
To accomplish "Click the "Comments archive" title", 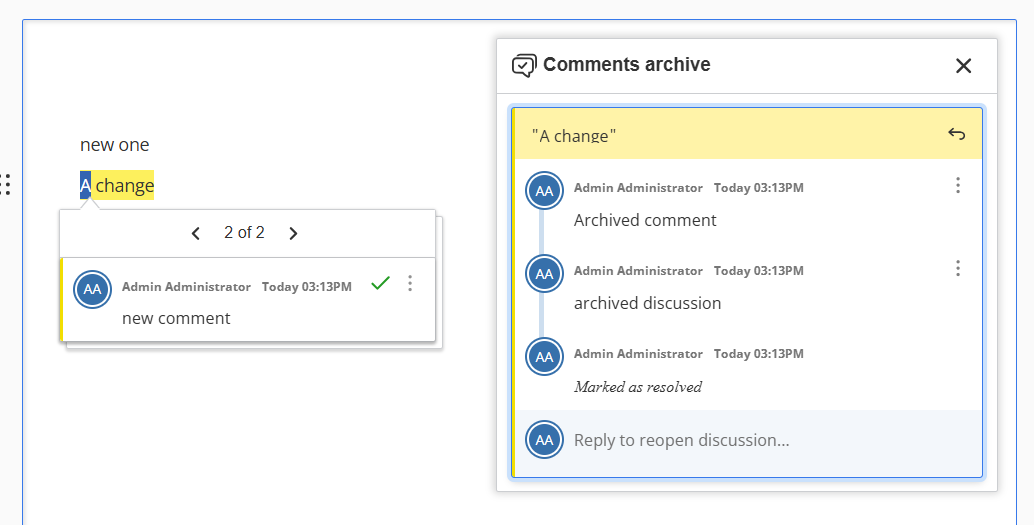I will click(626, 65).
